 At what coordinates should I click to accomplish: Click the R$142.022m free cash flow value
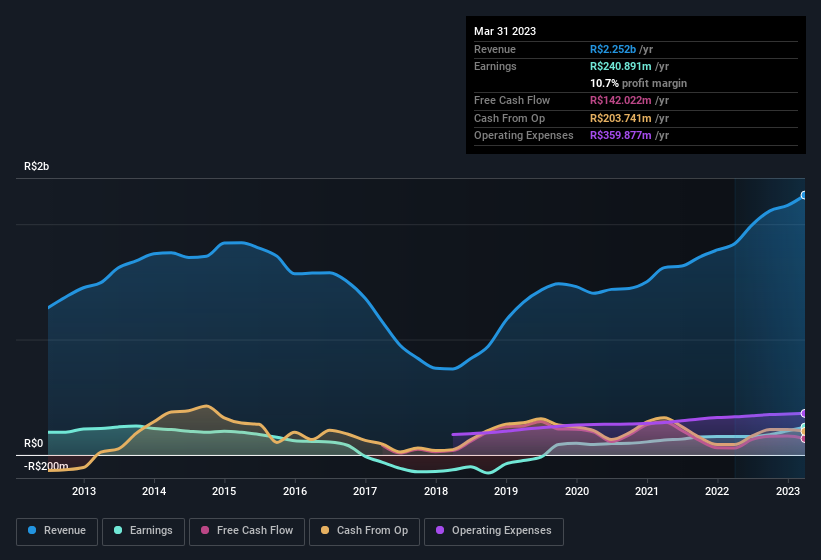click(620, 100)
